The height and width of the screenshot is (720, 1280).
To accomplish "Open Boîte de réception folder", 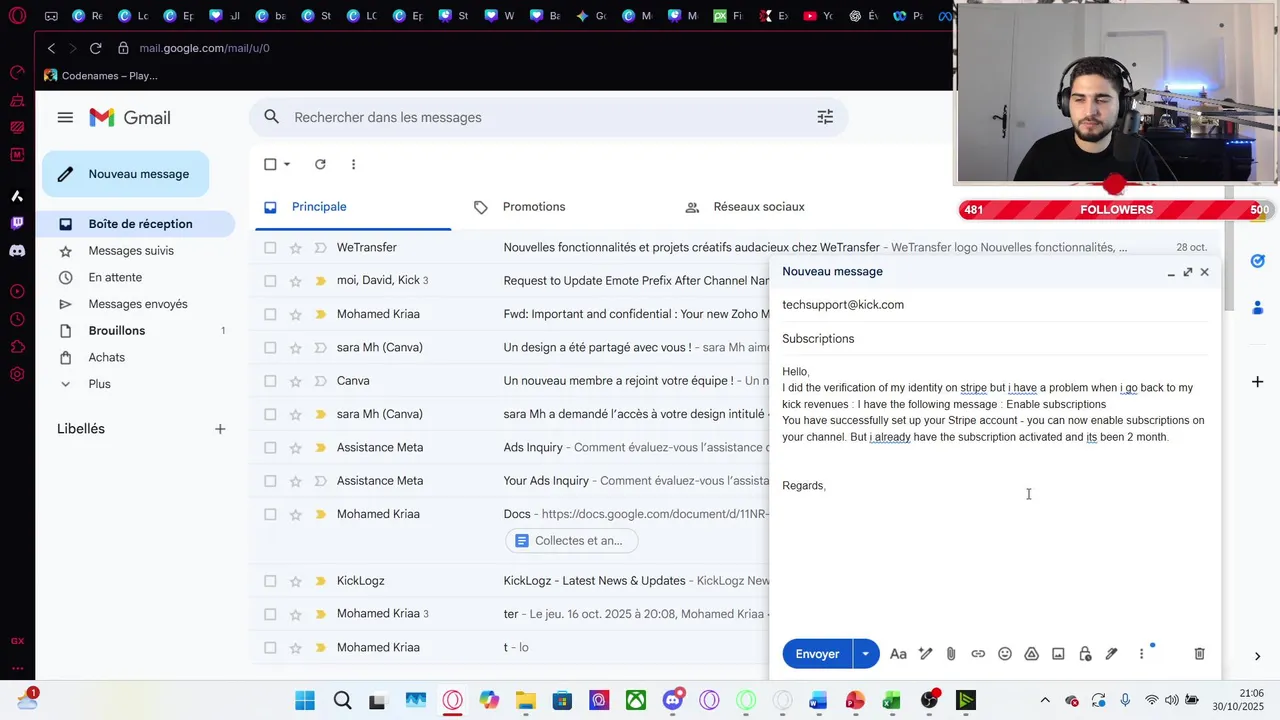I will [x=138, y=224].
